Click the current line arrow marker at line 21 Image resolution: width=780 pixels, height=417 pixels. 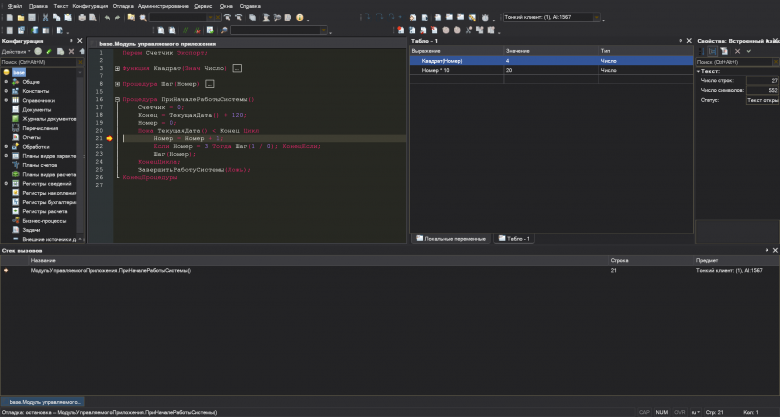(x=109, y=138)
